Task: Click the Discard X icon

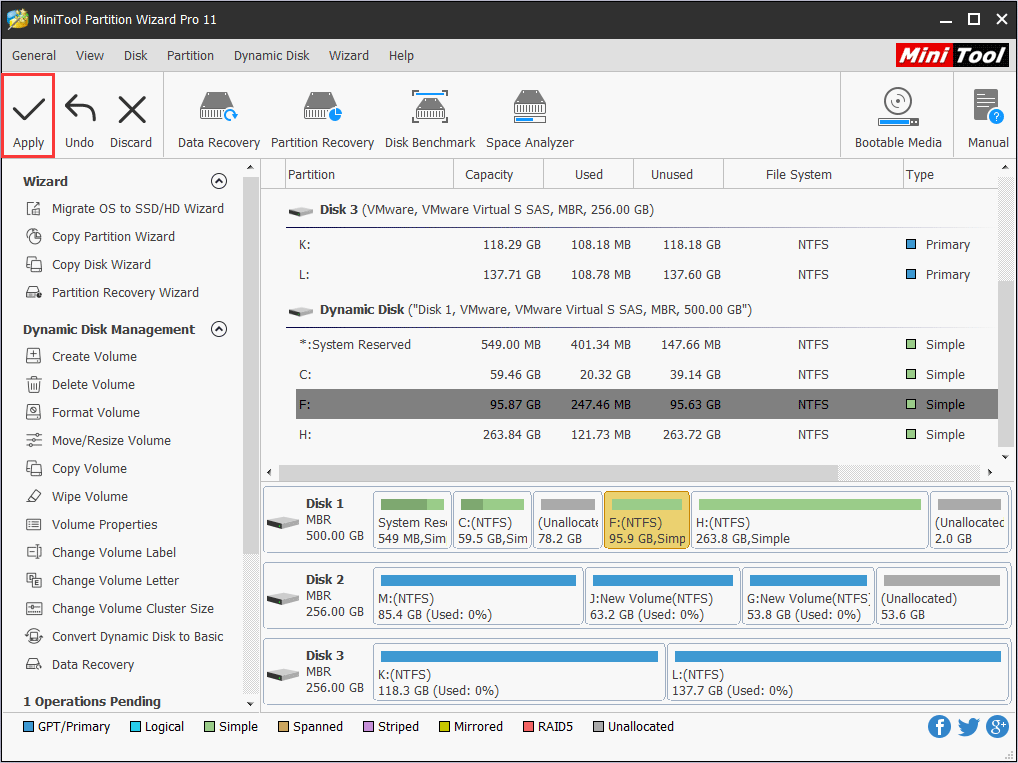Action: coord(132,109)
